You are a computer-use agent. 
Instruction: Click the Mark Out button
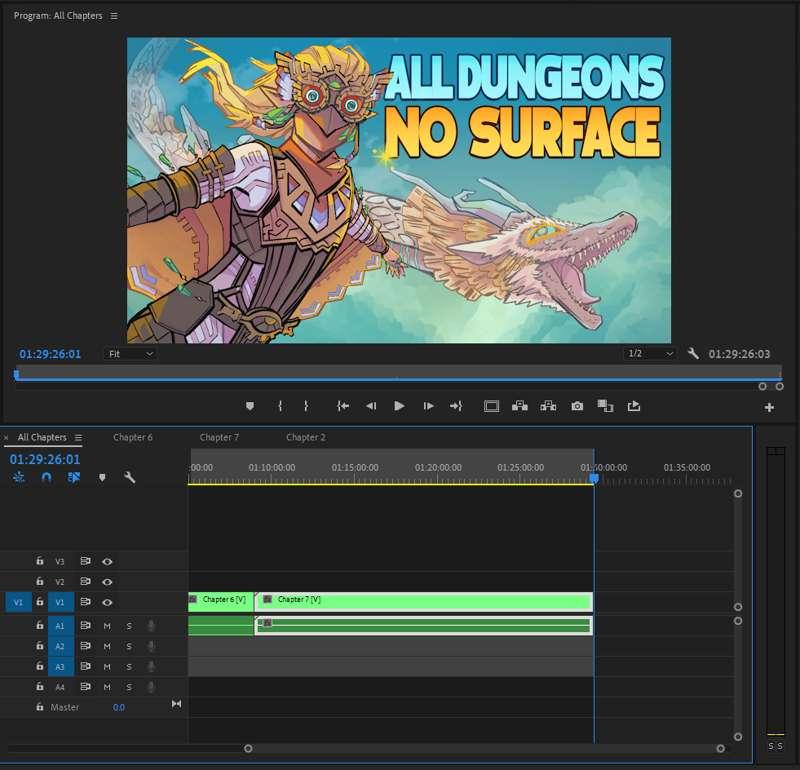pyautogui.click(x=306, y=406)
